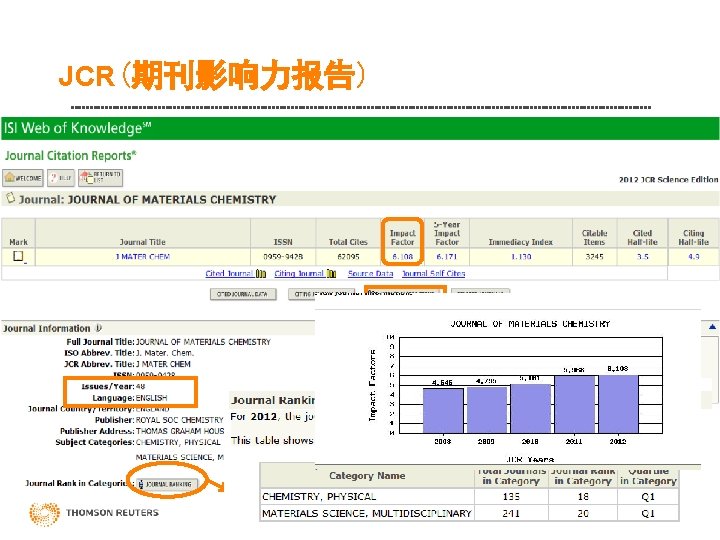Click the 2012 JCR Science Edition label
The width and height of the screenshot is (720, 540).
tap(669, 180)
